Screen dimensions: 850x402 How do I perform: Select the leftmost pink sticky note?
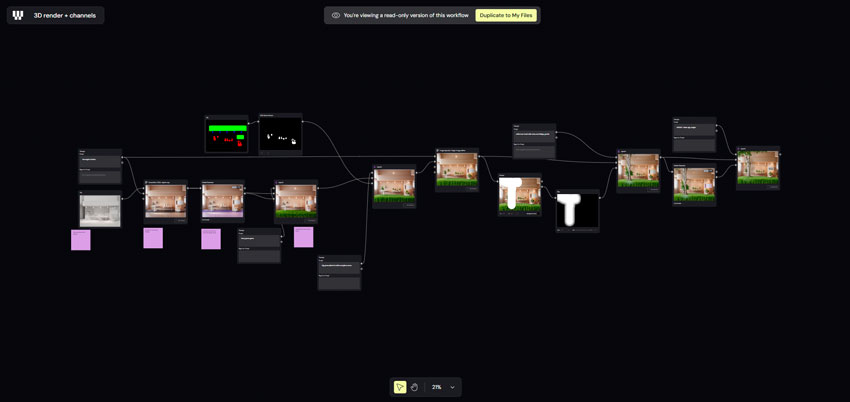81,240
